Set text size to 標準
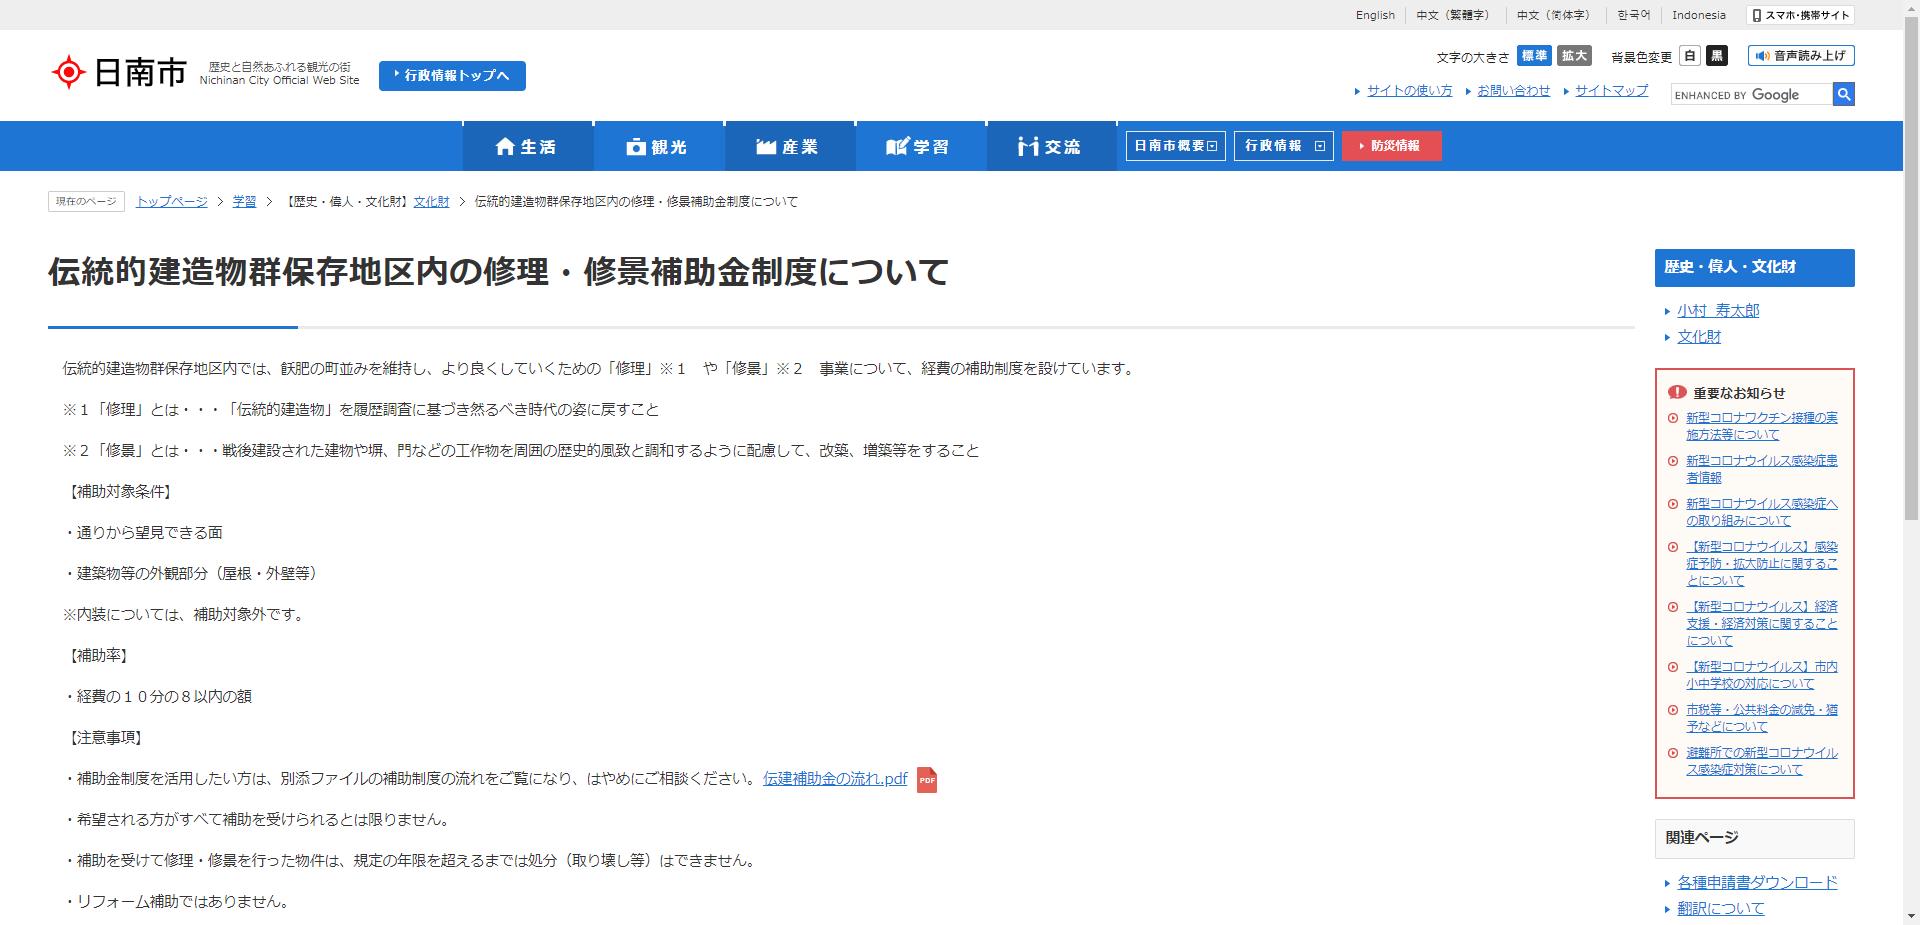The image size is (1920, 925). click(1534, 56)
